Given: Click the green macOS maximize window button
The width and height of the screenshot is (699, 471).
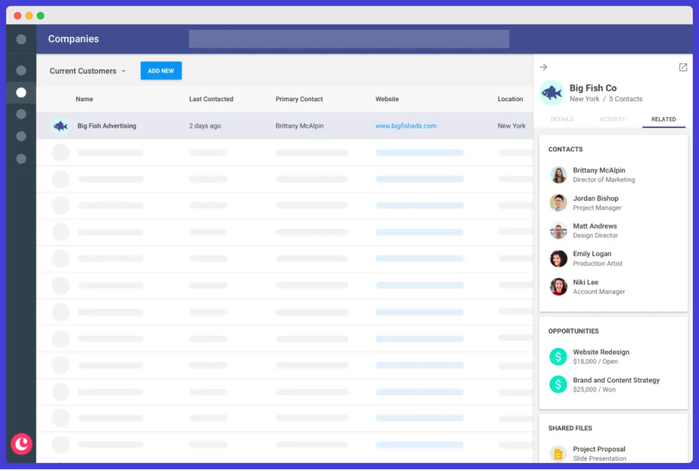Looking at the screenshot, I should (41, 16).
